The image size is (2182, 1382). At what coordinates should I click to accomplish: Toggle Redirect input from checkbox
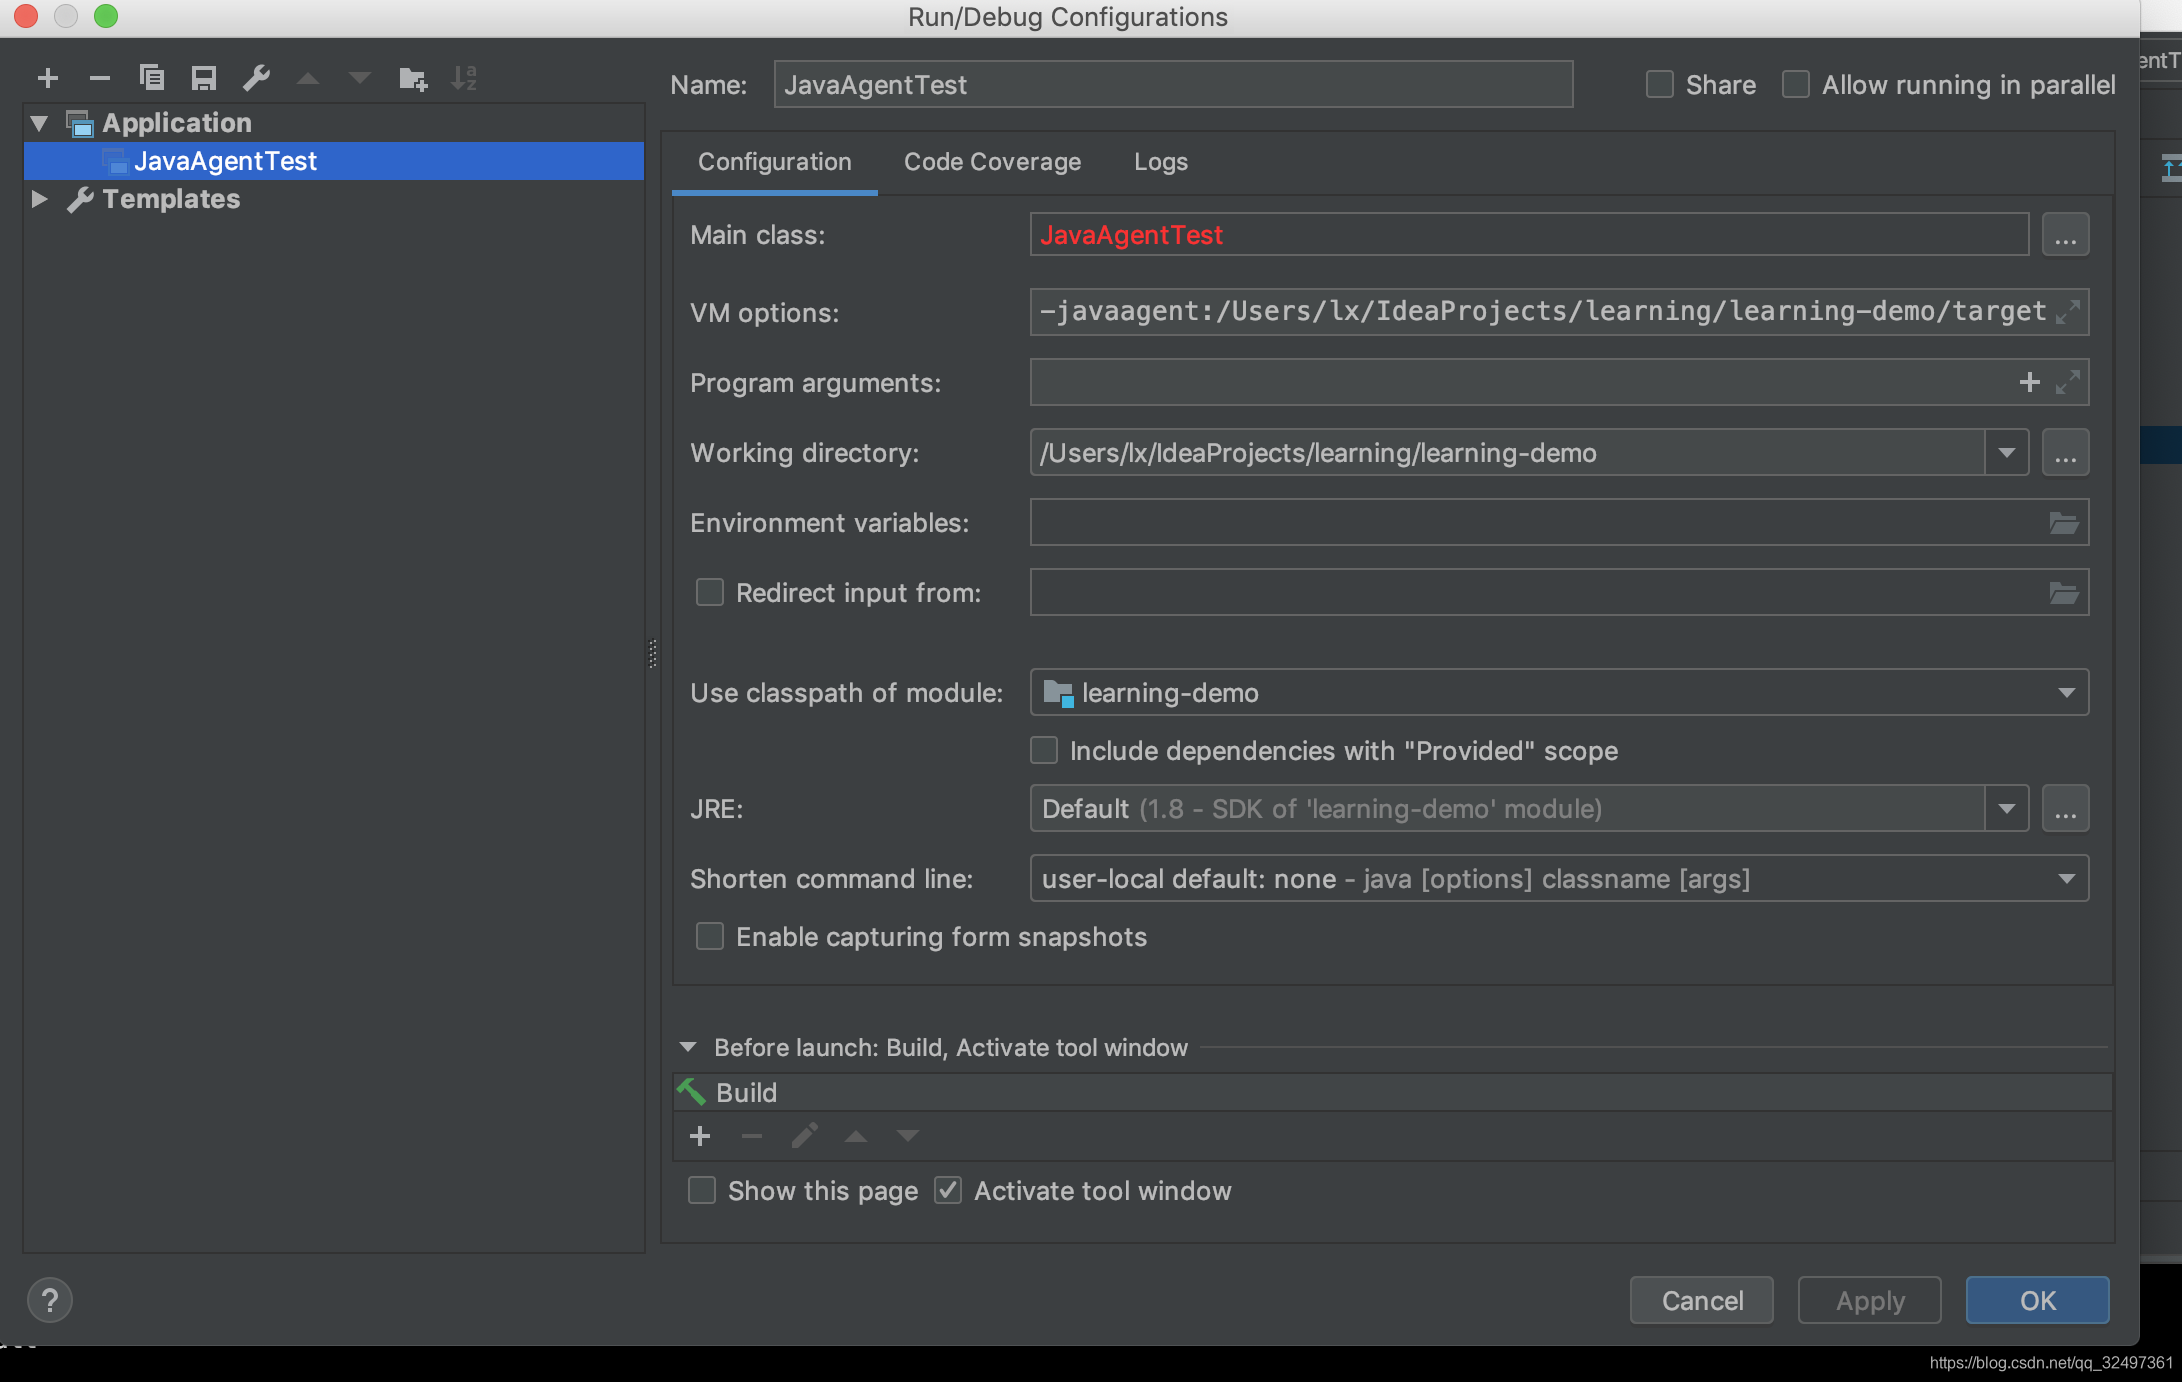(x=710, y=593)
